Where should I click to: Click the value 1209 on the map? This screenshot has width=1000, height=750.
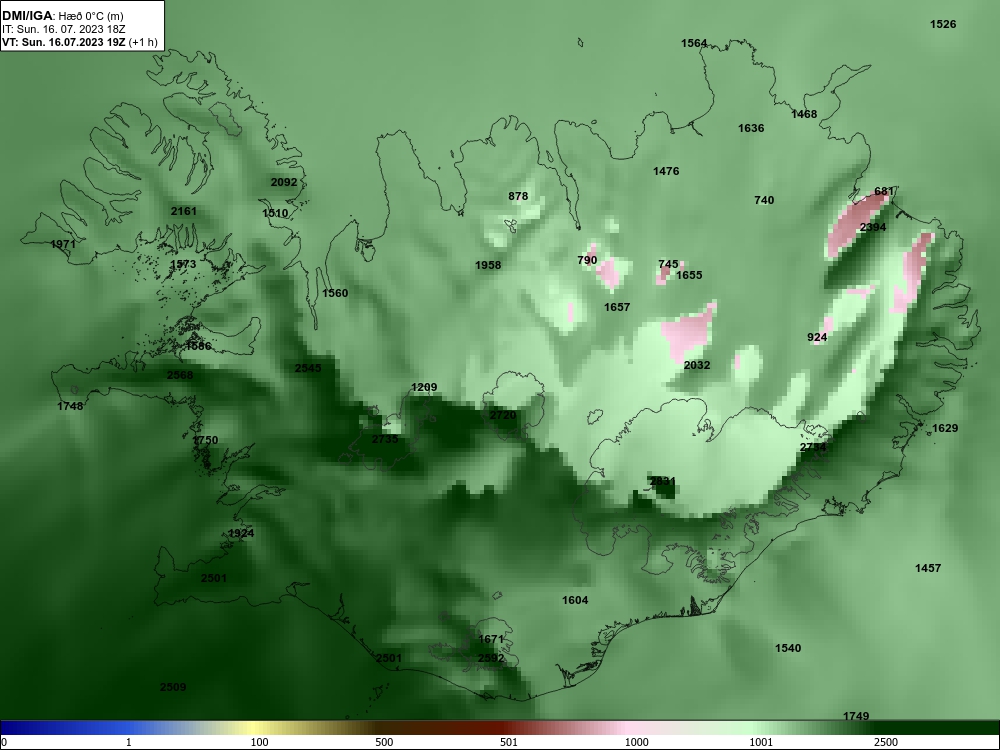pyautogui.click(x=424, y=387)
